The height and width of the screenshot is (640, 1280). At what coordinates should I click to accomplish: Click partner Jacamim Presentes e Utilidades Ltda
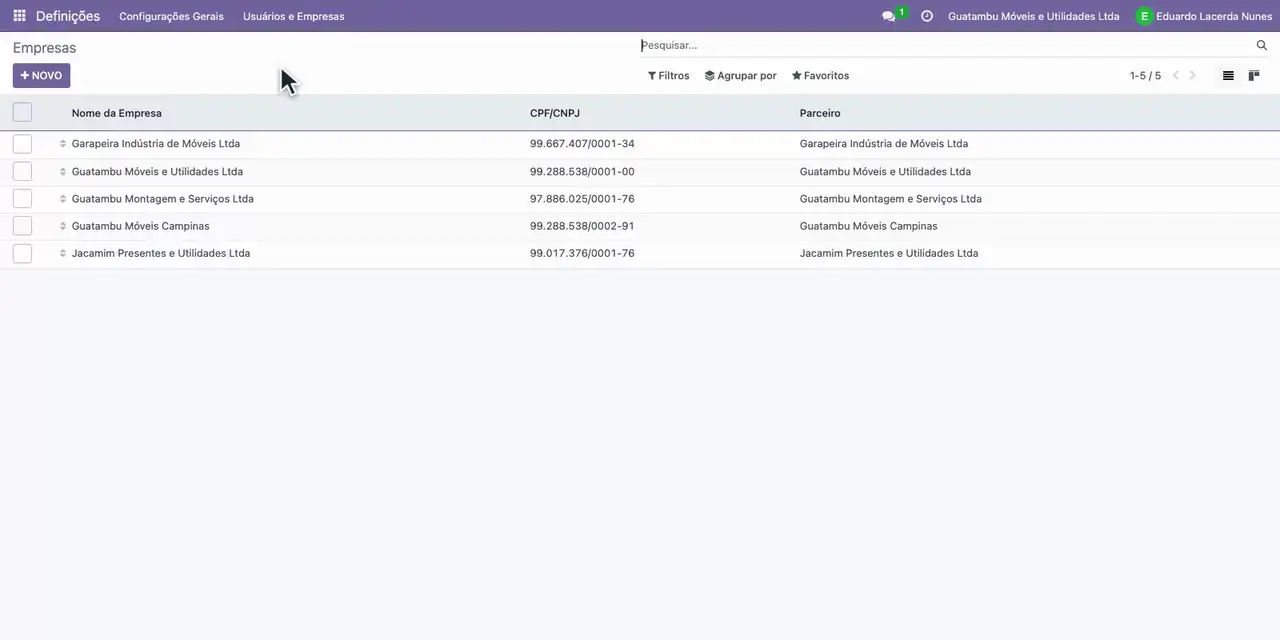889,253
